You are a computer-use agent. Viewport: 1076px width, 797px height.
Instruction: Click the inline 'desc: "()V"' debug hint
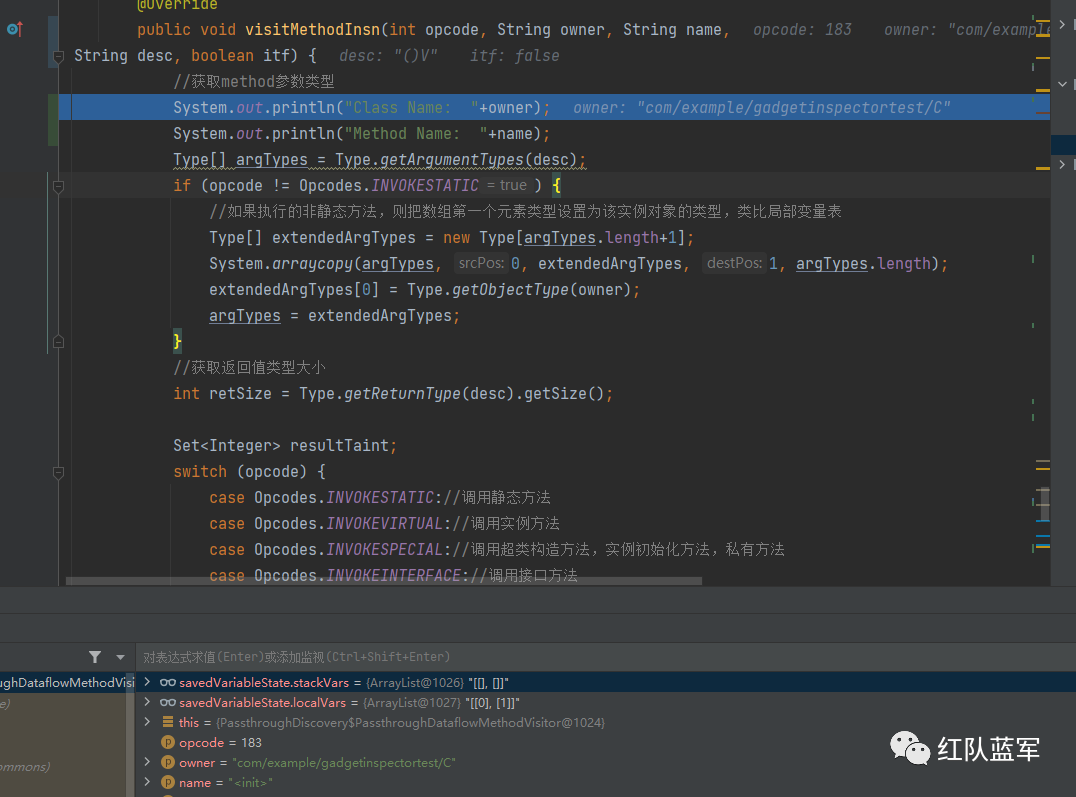coord(388,56)
